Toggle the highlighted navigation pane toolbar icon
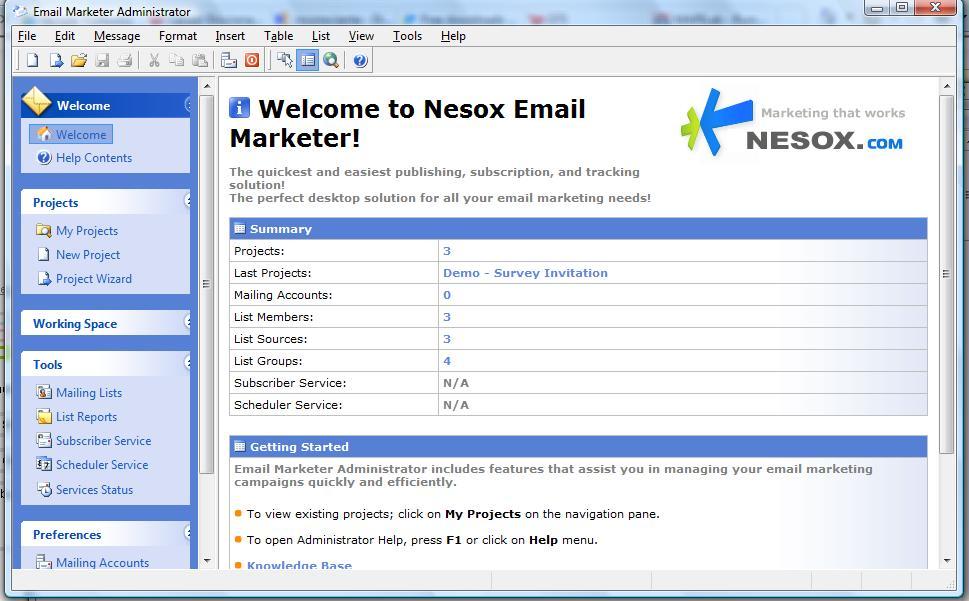 click(x=307, y=60)
